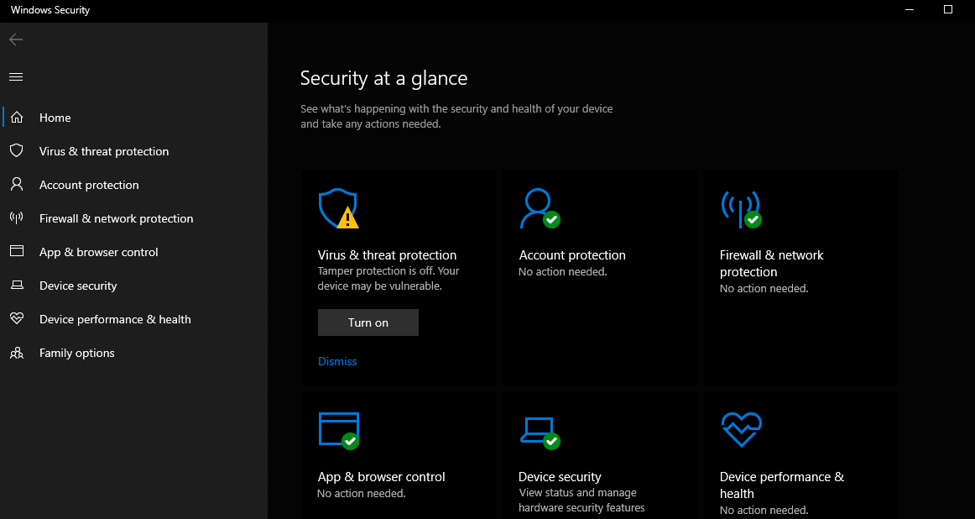This screenshot has width=975, height=519.
Task: Click 'No action needed.' under Account protection
Action: [563, 272]
